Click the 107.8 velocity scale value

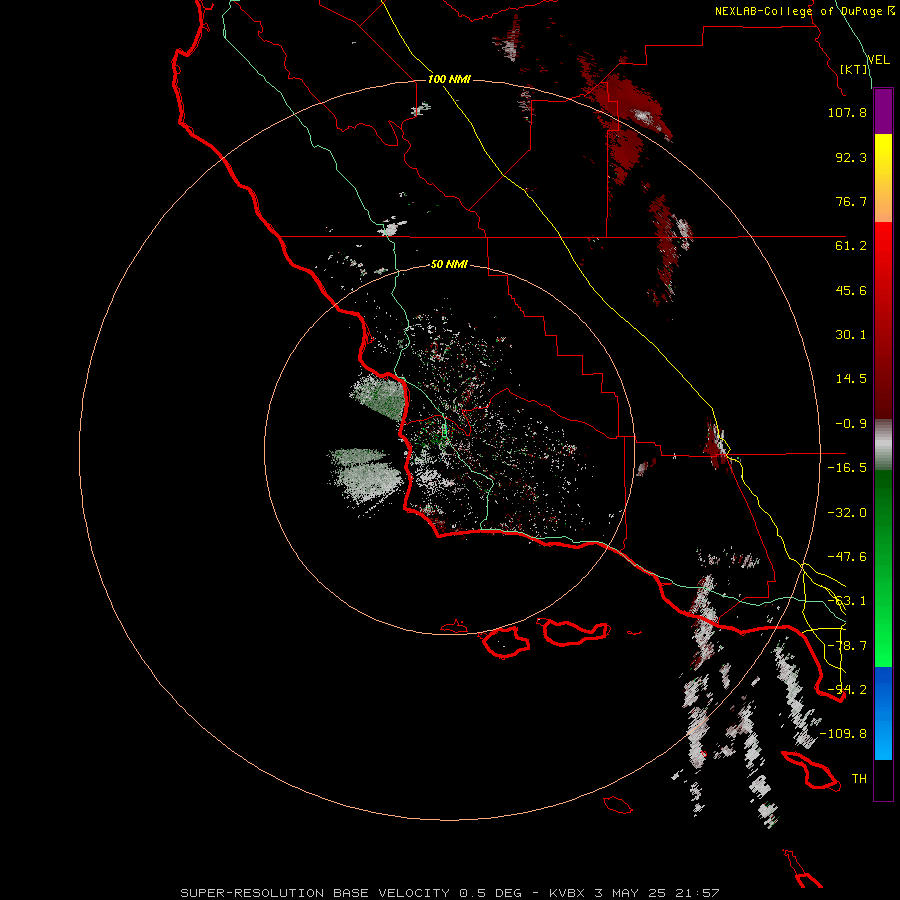(x=847, y=112)
